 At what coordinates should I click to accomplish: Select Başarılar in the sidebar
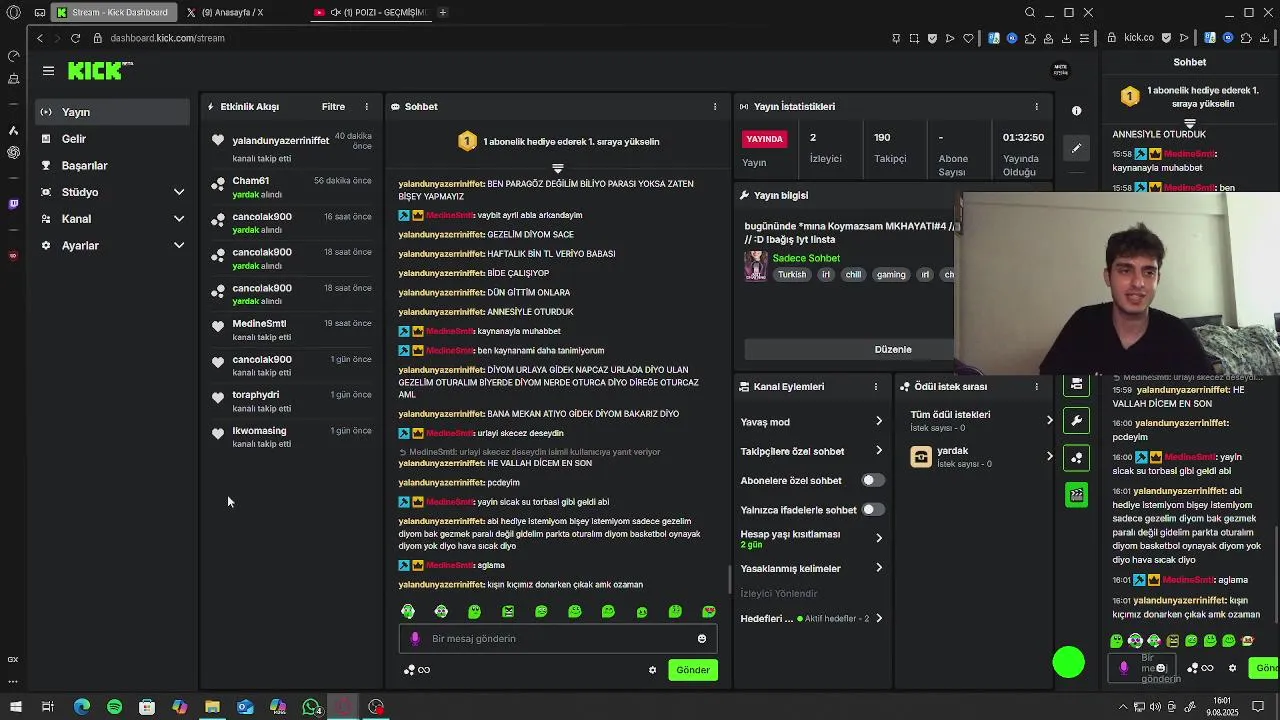coord(112,166)
